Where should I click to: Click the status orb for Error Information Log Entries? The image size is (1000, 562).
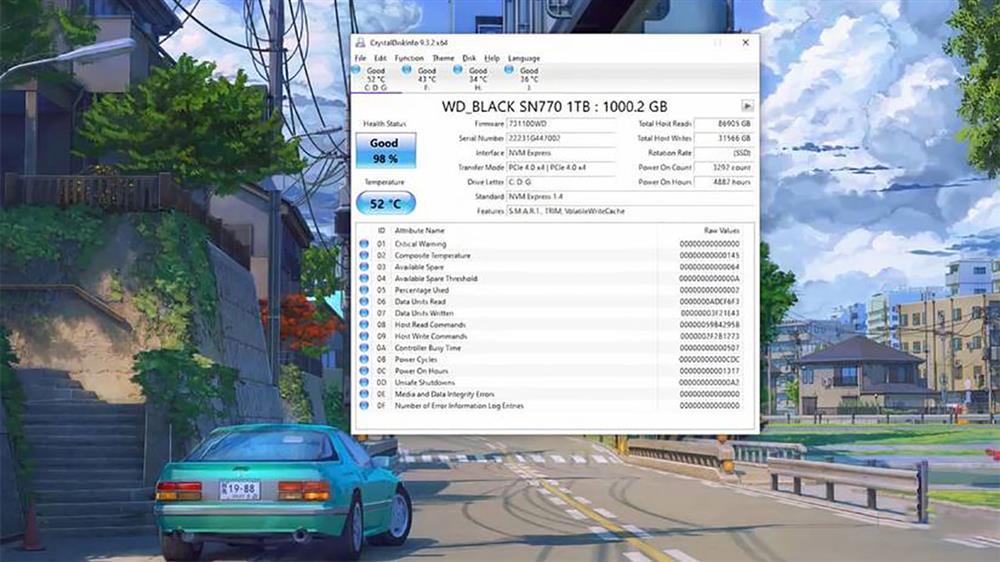364,405
